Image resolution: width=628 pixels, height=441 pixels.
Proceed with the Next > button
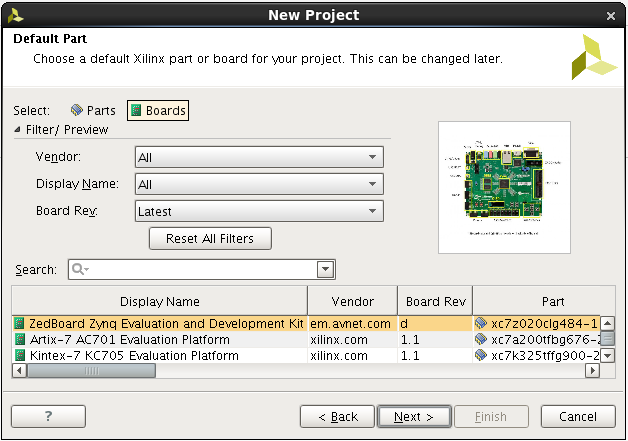pyautogui.click(x=414, y=417)
